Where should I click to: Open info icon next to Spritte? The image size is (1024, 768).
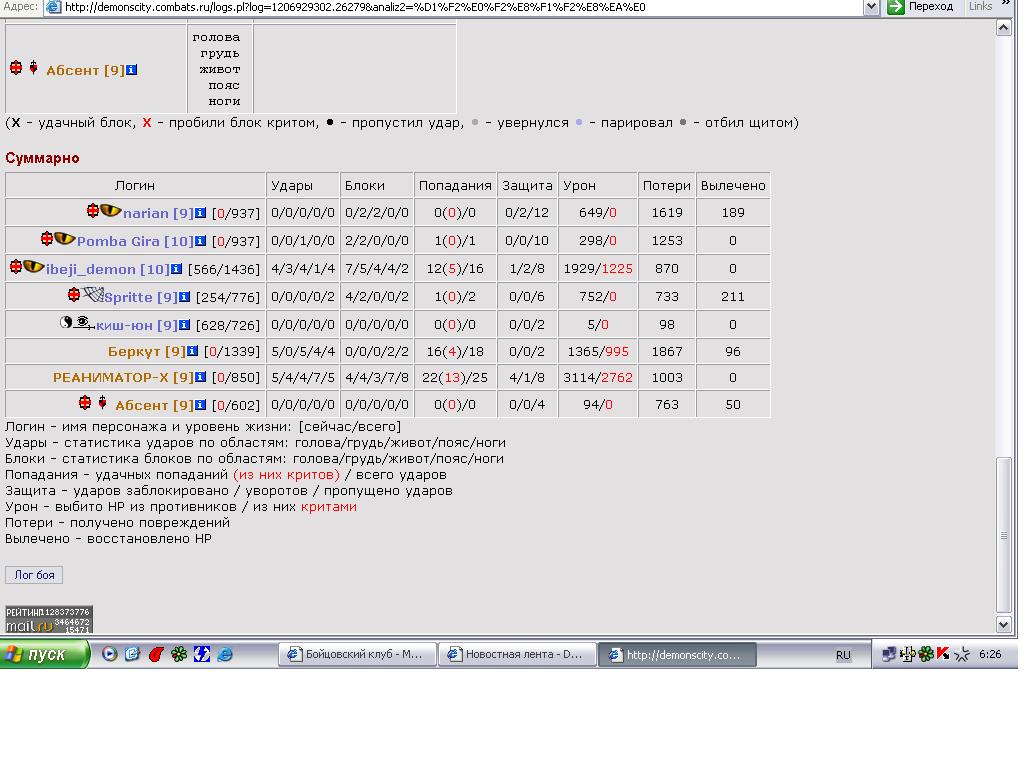coord(185,296)
